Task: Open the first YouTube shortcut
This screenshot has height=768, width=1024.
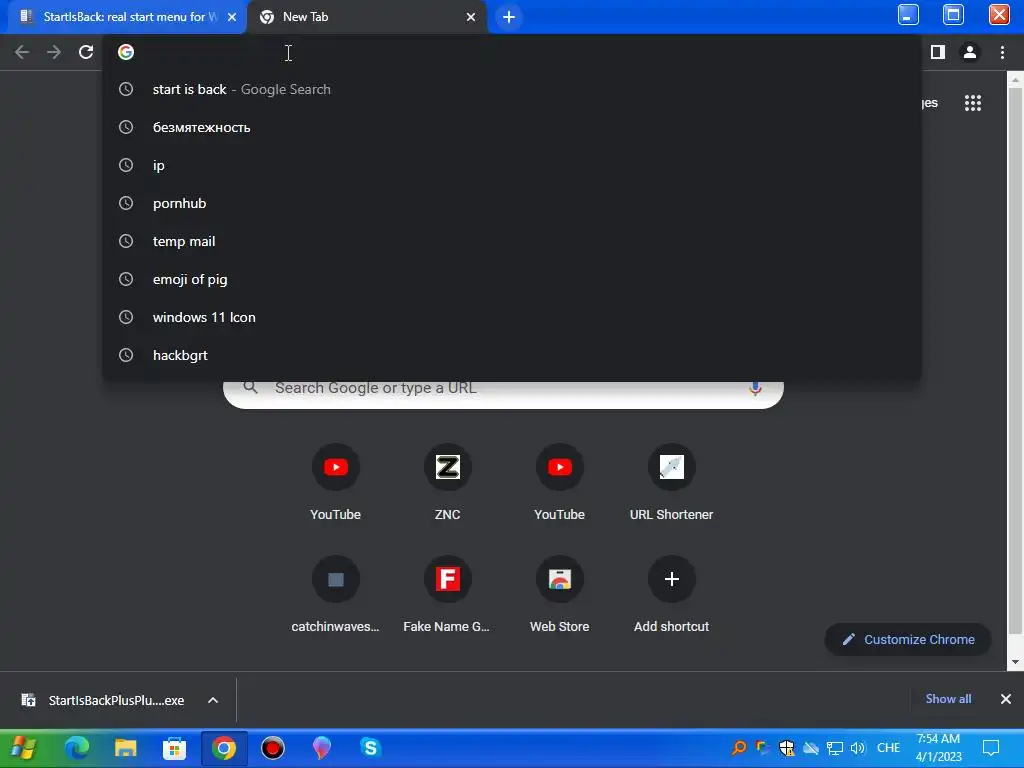Action: click(336, 482)
